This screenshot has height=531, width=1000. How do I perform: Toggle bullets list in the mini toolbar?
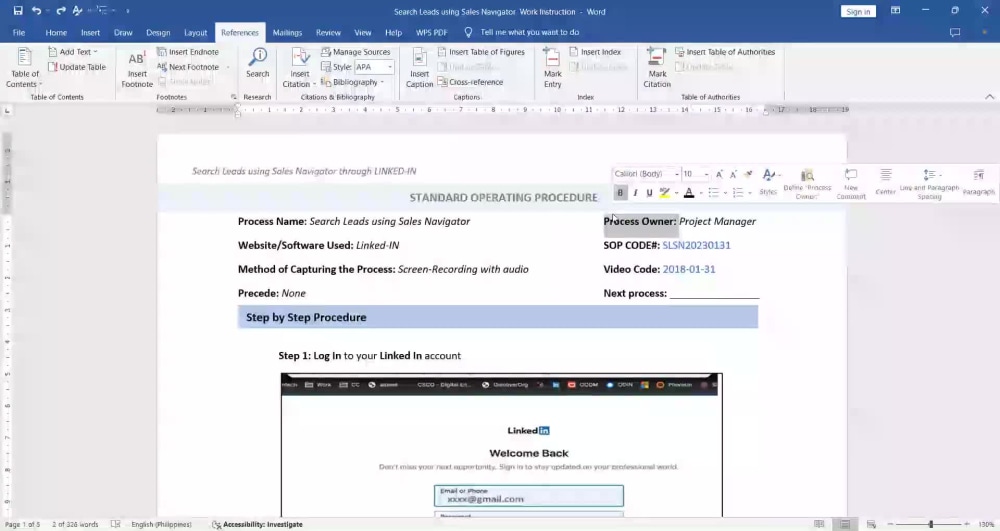714,193
